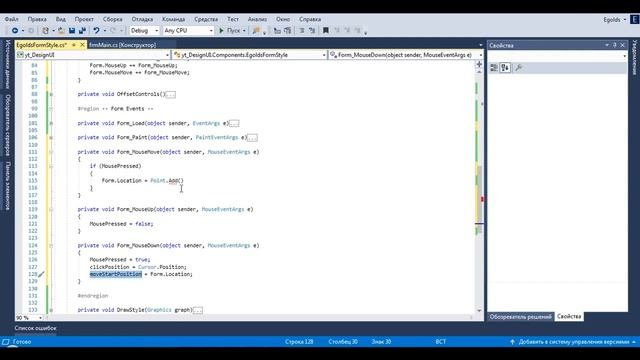Image resolution: width=640 pixels, height=360 pixels.
Task: Open find in files toolbar icon
Action: pos(256,31)
